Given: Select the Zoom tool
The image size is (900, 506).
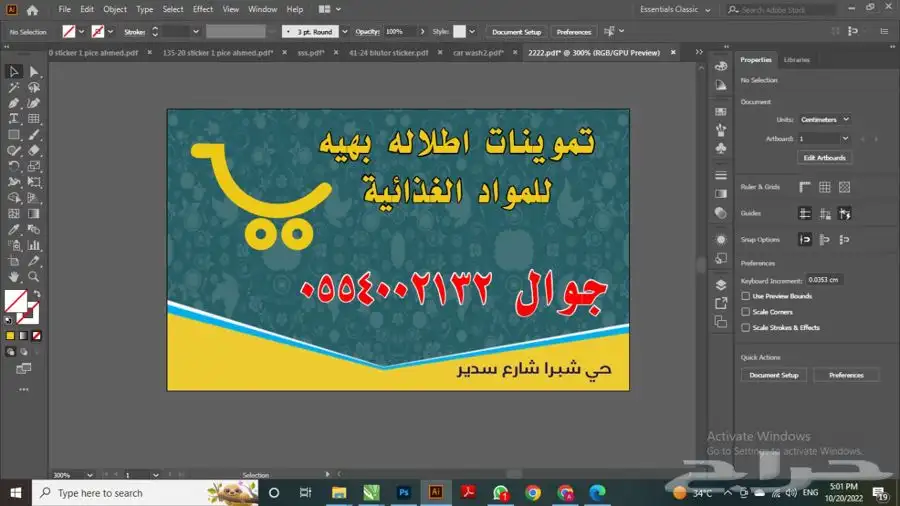Looking at the screenshot, I should [x=34, y=277].
